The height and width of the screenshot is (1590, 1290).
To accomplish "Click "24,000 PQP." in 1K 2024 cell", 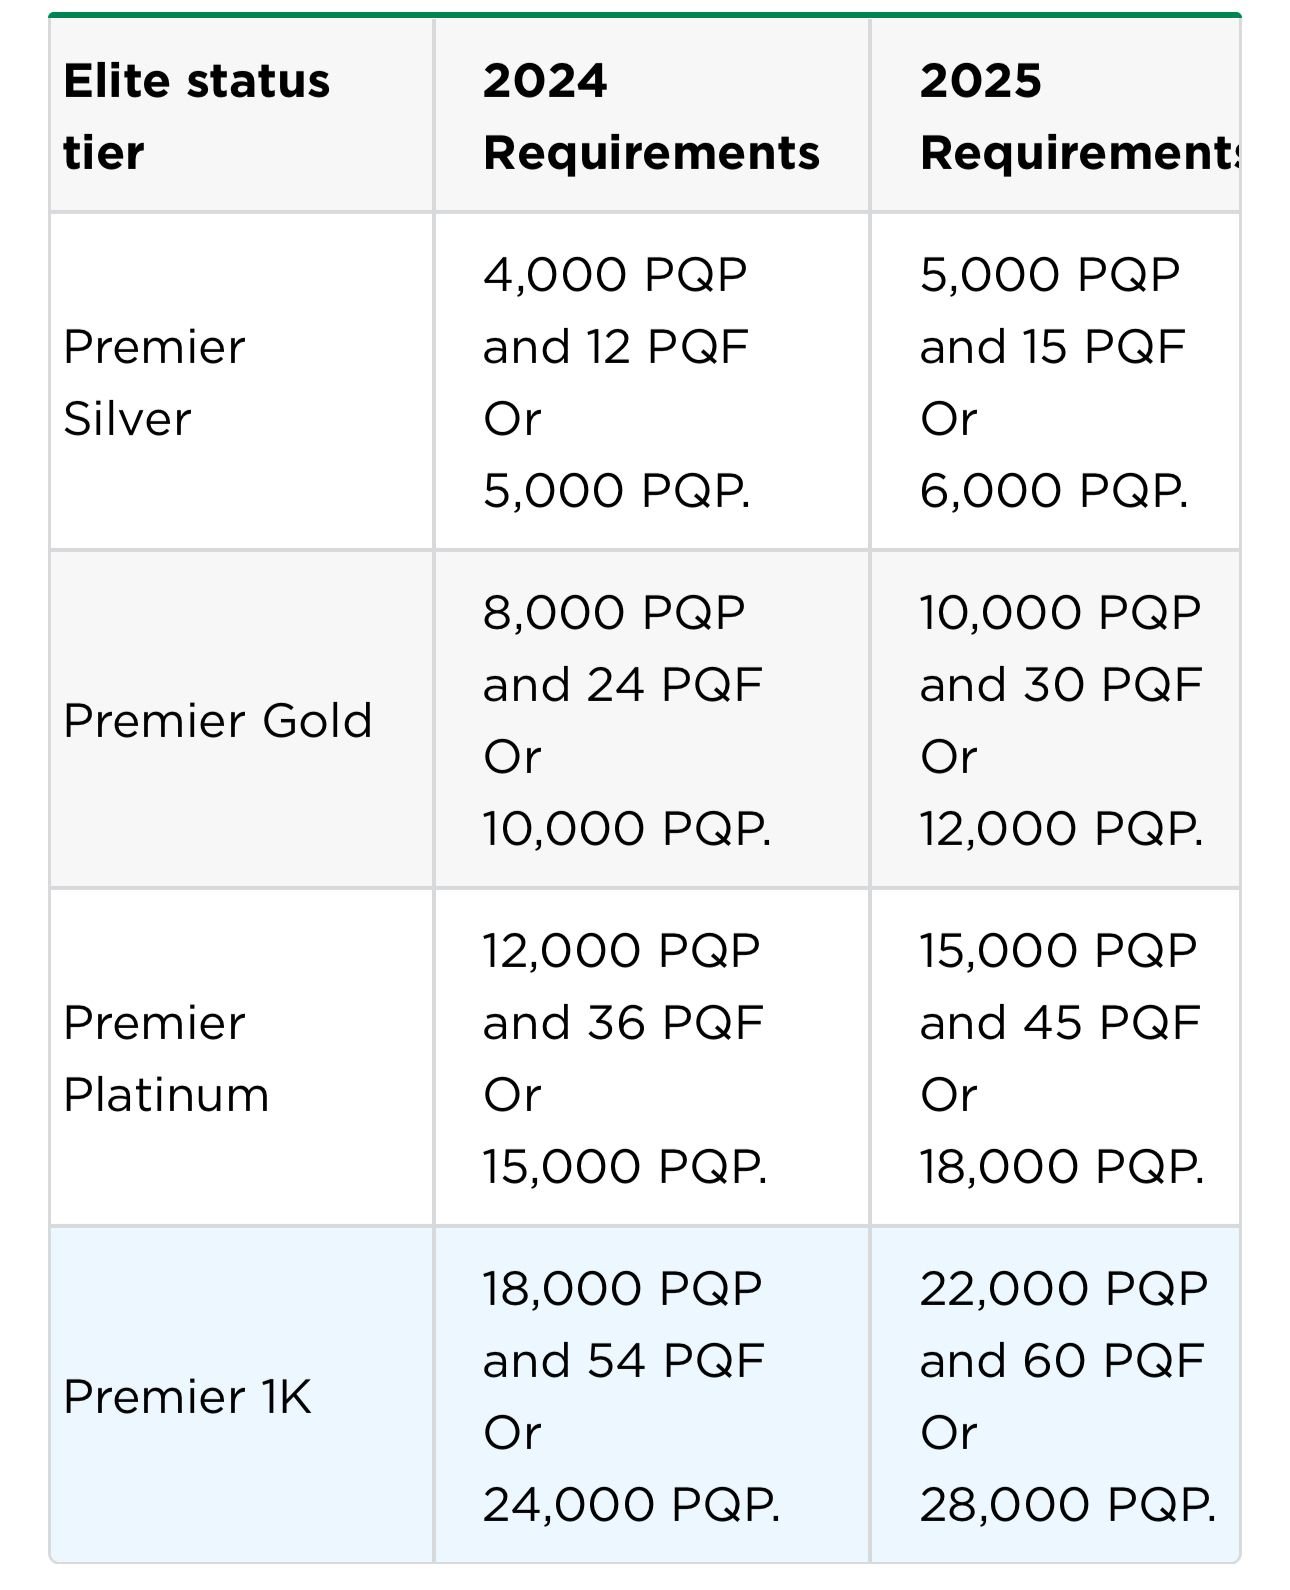I will point(630,1504).
